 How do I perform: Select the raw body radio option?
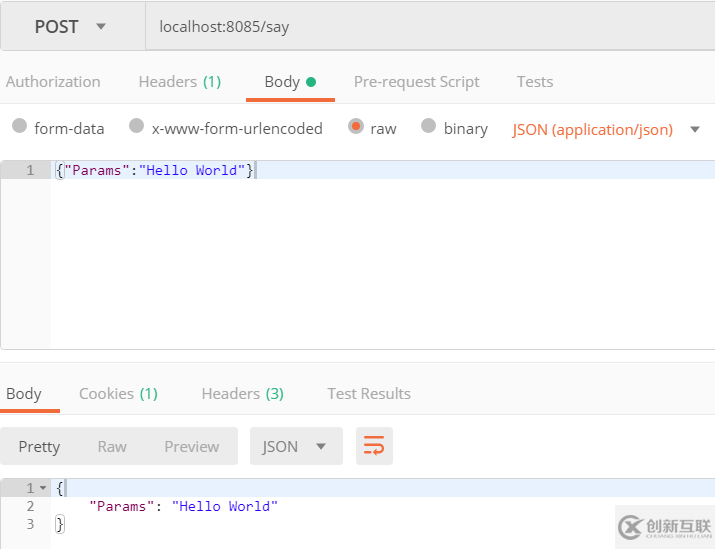point(356,126)
